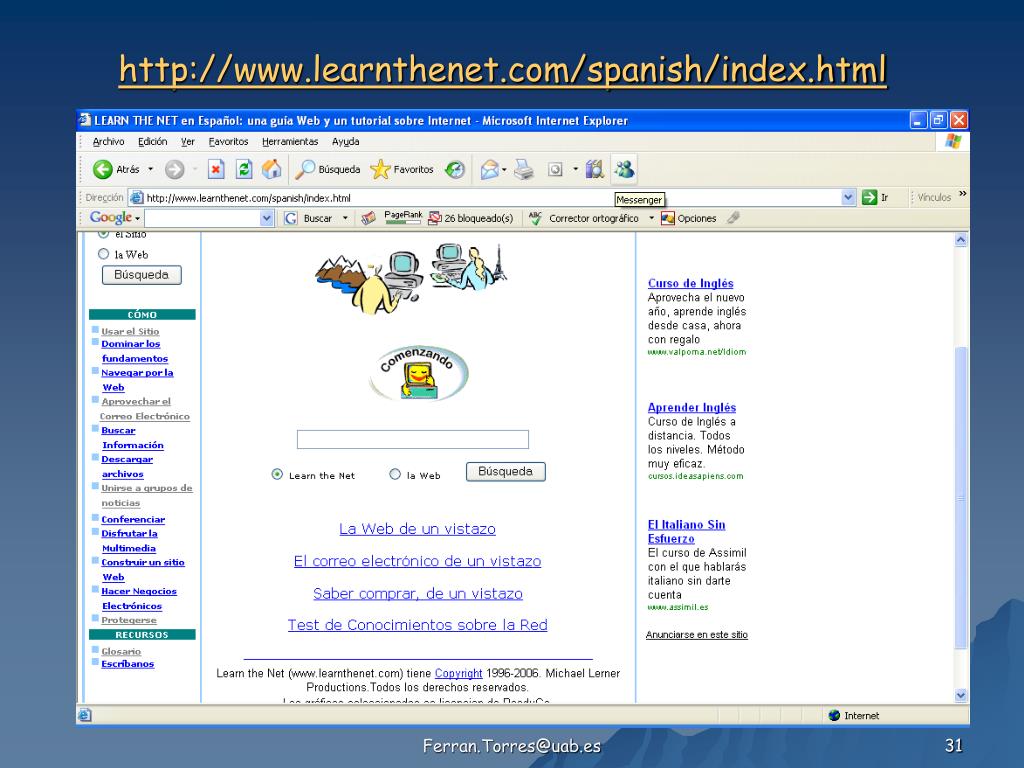Click the Research books icon in toolbar
The width and height of the screenshot is (1024, 768).
(594, 170)
